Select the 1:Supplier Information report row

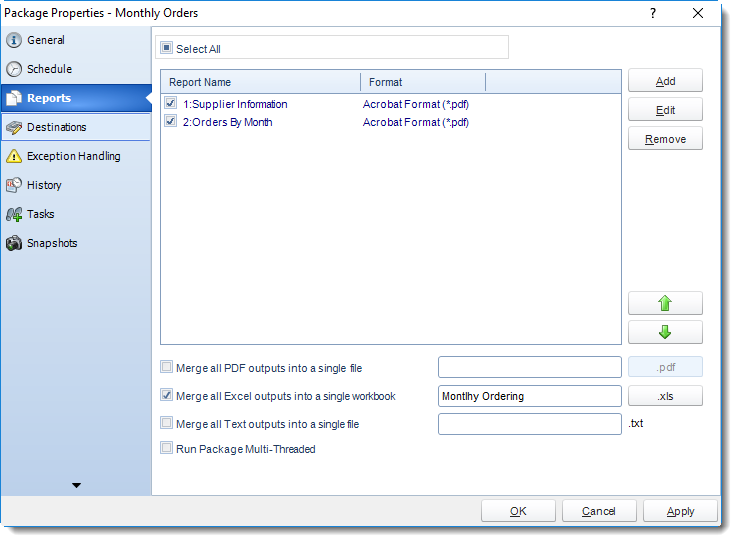[391, 104]
